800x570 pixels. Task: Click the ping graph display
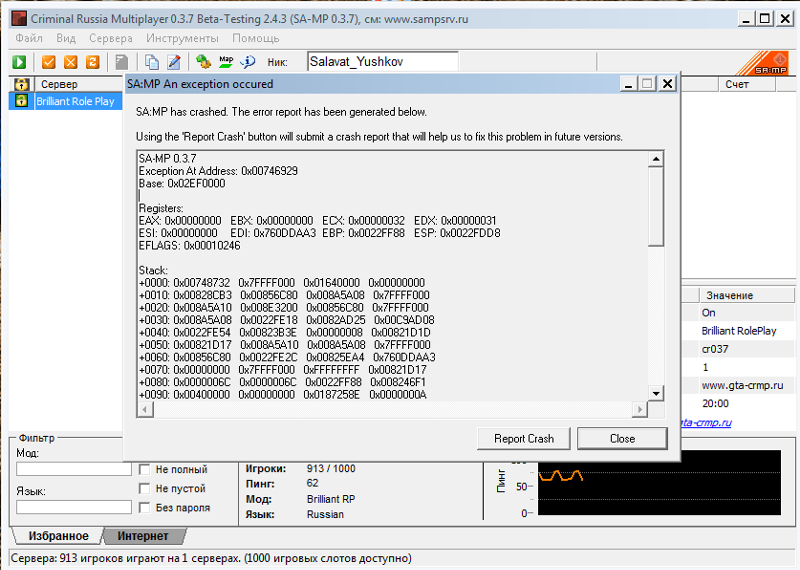pyautogui.click(x=659, y=482)
